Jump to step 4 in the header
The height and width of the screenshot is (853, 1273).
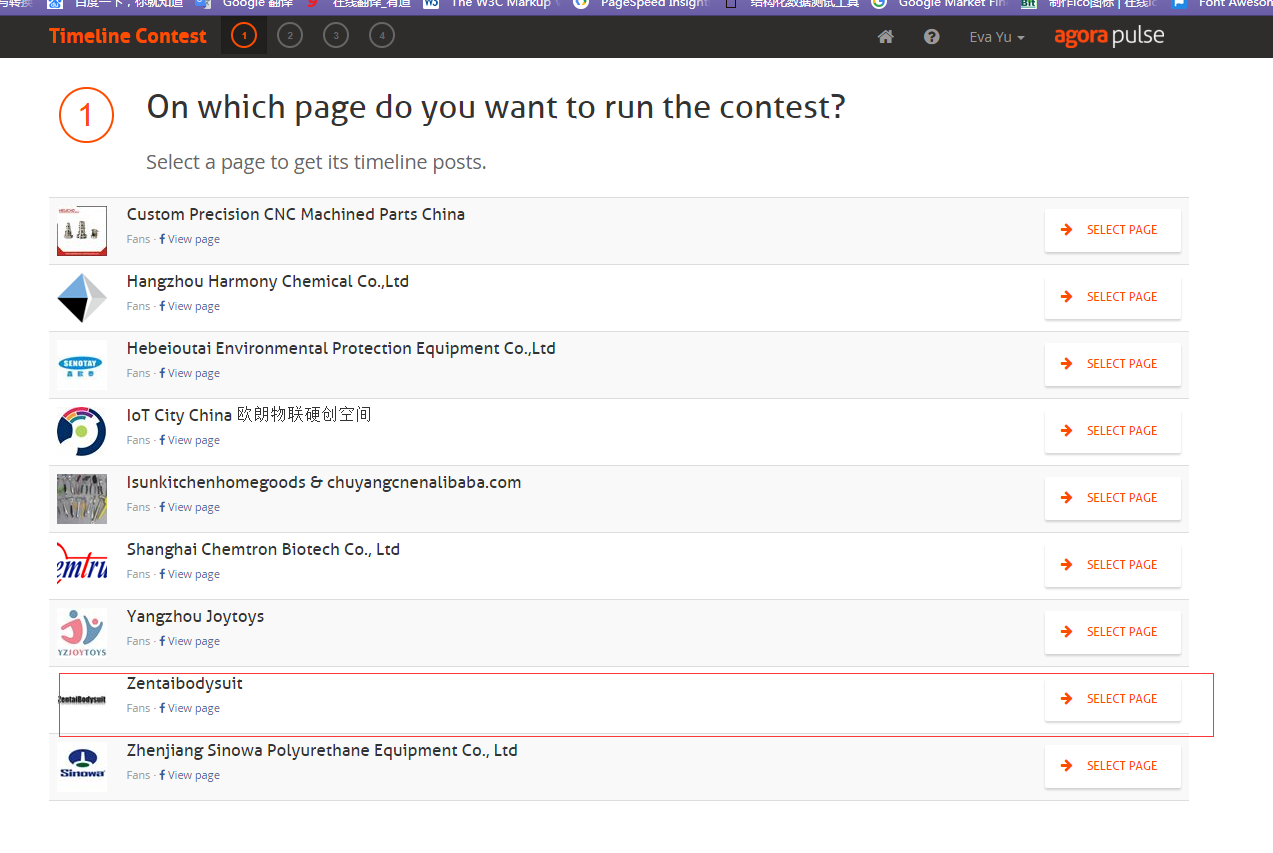[381, 36]
